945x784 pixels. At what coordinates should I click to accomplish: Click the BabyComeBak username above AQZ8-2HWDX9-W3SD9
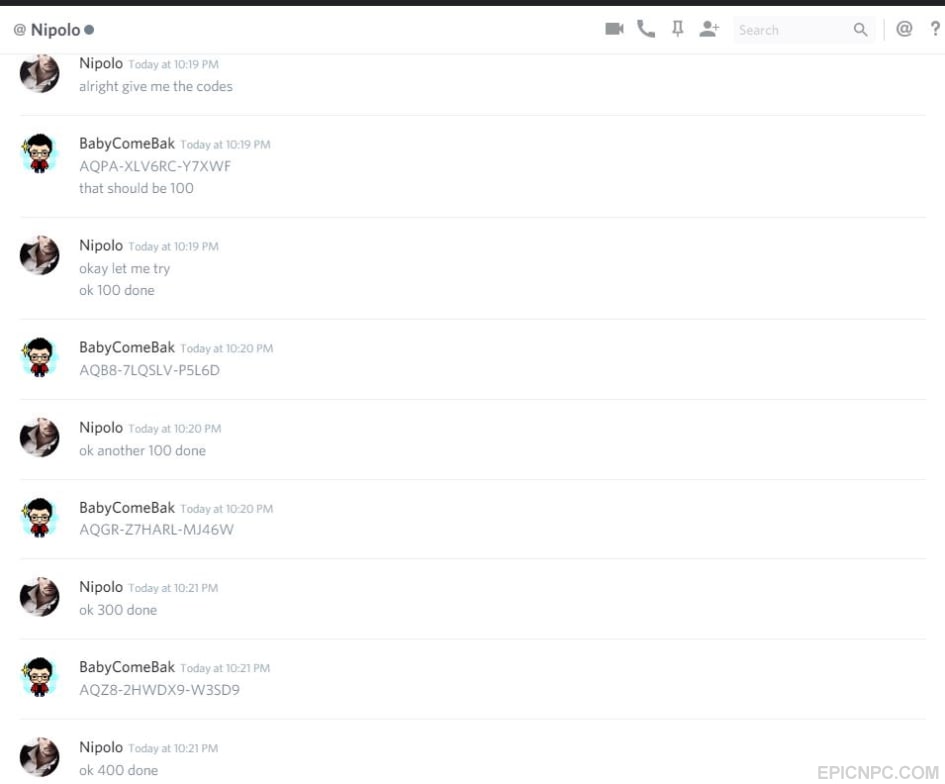pyautogui.click(x=127, y=667)
